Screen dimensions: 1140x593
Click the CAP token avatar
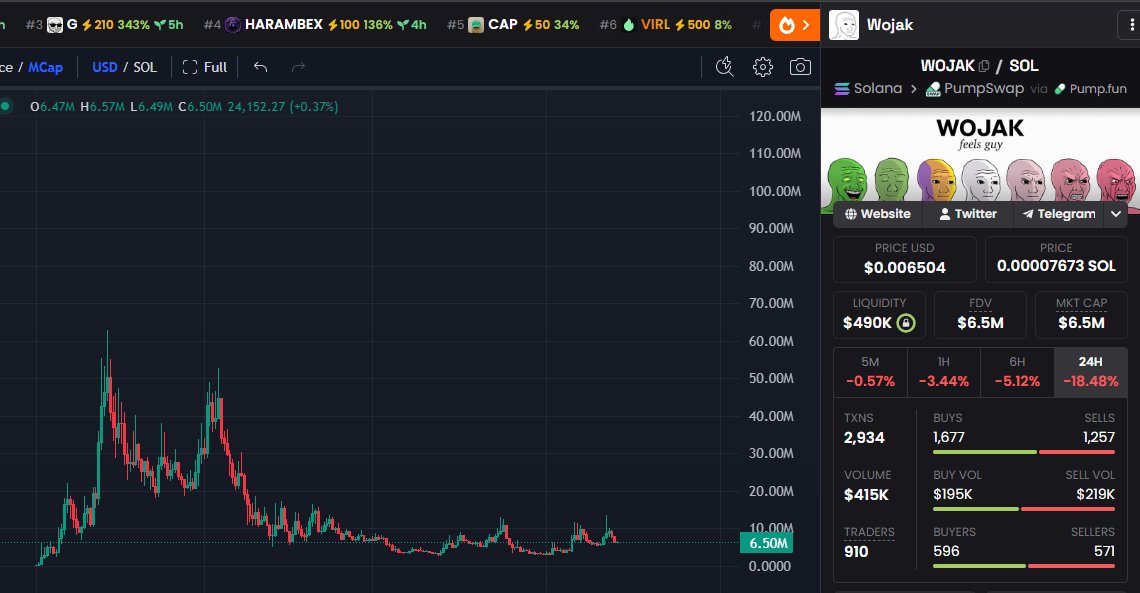475,25
